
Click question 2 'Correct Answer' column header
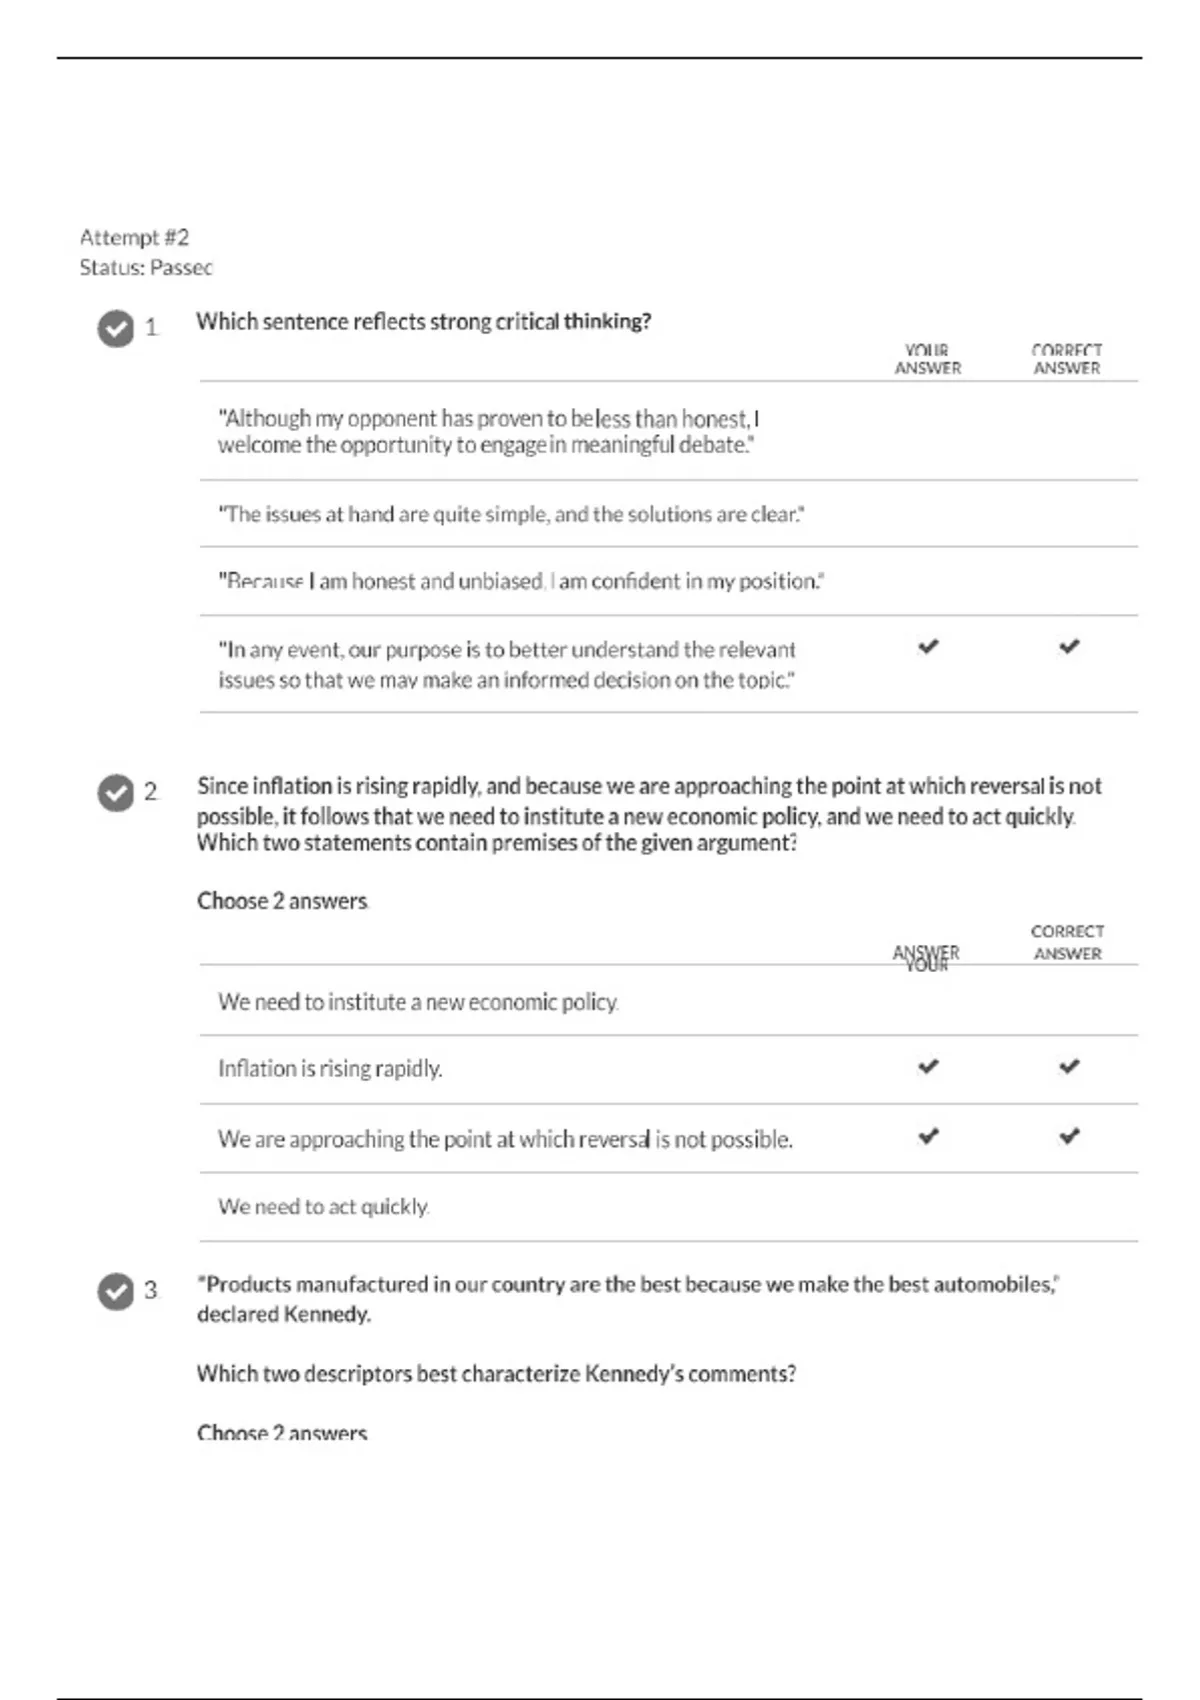(x=1067, y=942)
